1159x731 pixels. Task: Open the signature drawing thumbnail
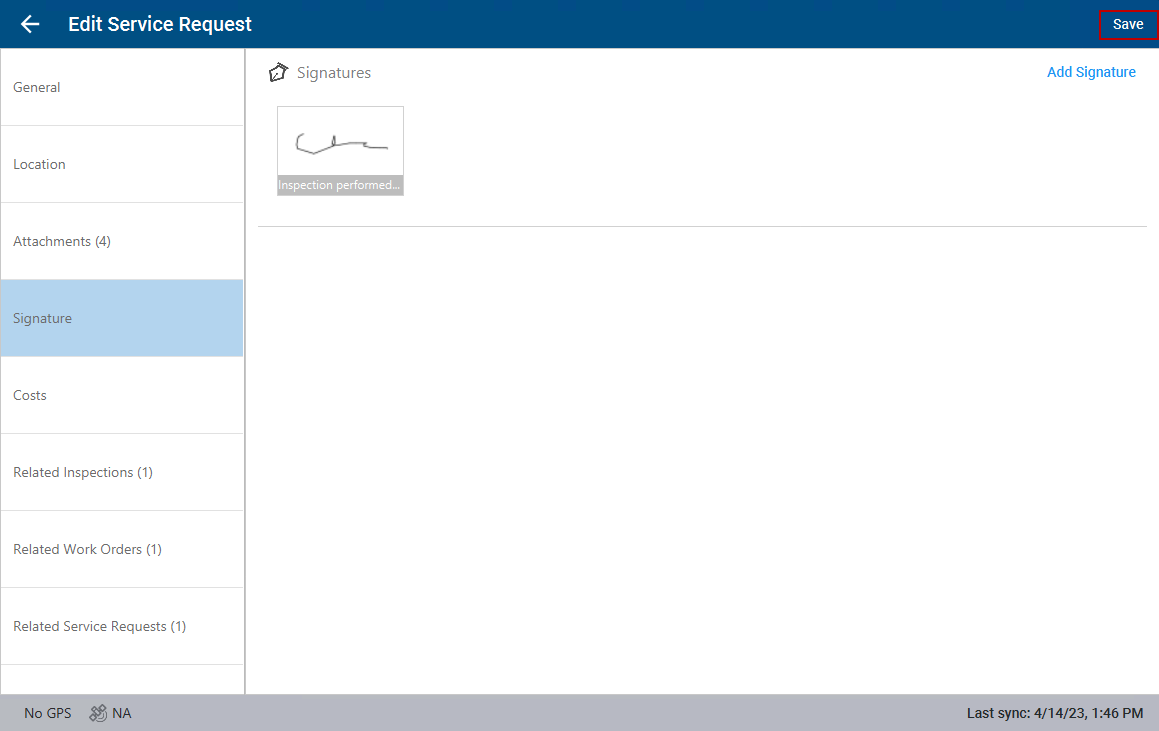(x=340, y=142)
